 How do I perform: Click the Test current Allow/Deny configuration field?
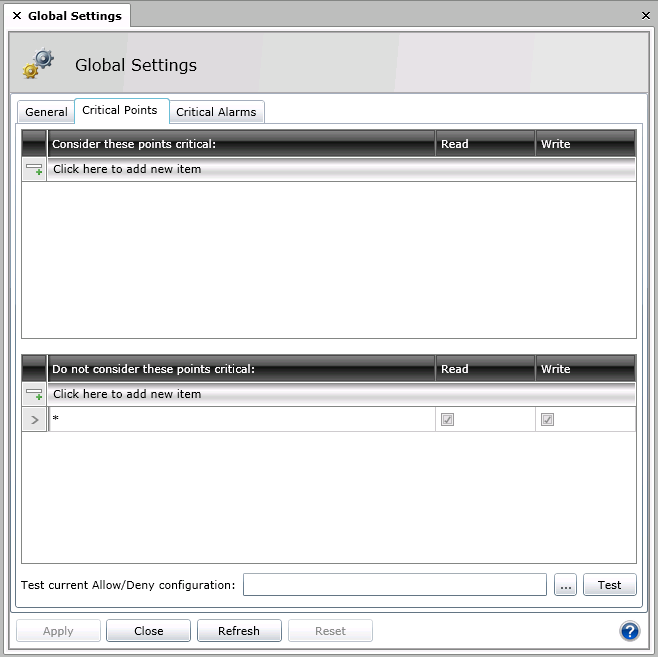(x=394, y=585)
